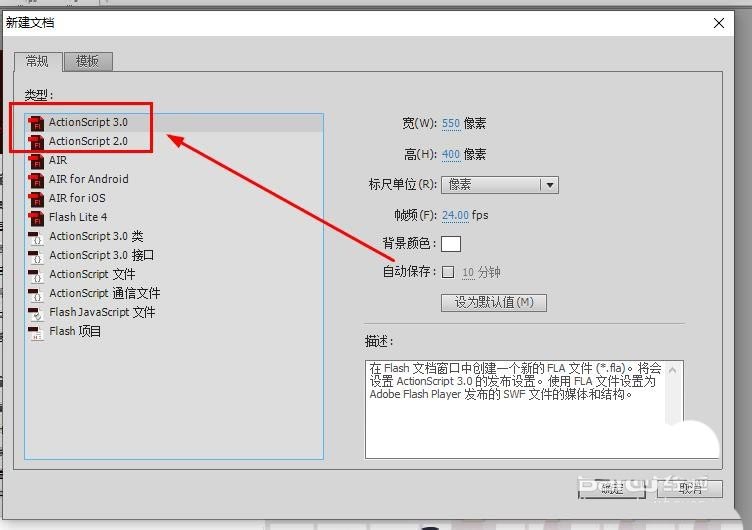Select Flash JavaScript 文件 entry
Screen dimensions: 752x530
coord(174,312)
